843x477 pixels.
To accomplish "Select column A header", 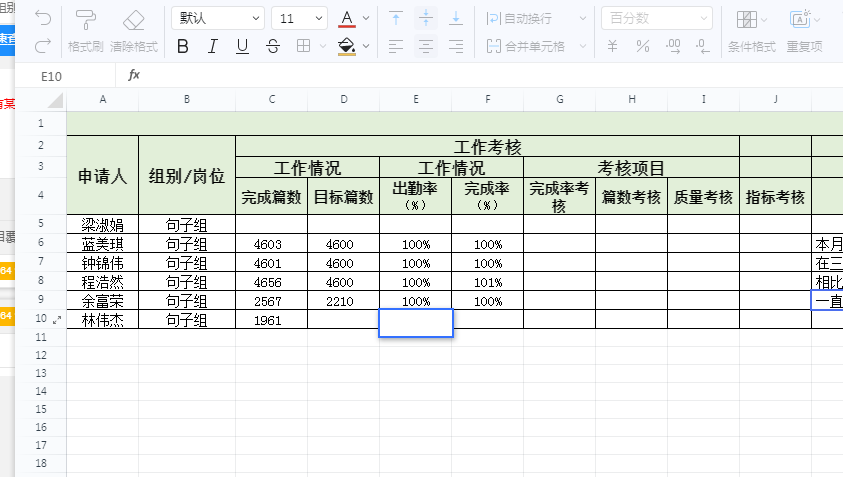I will (x=103, y=99).
